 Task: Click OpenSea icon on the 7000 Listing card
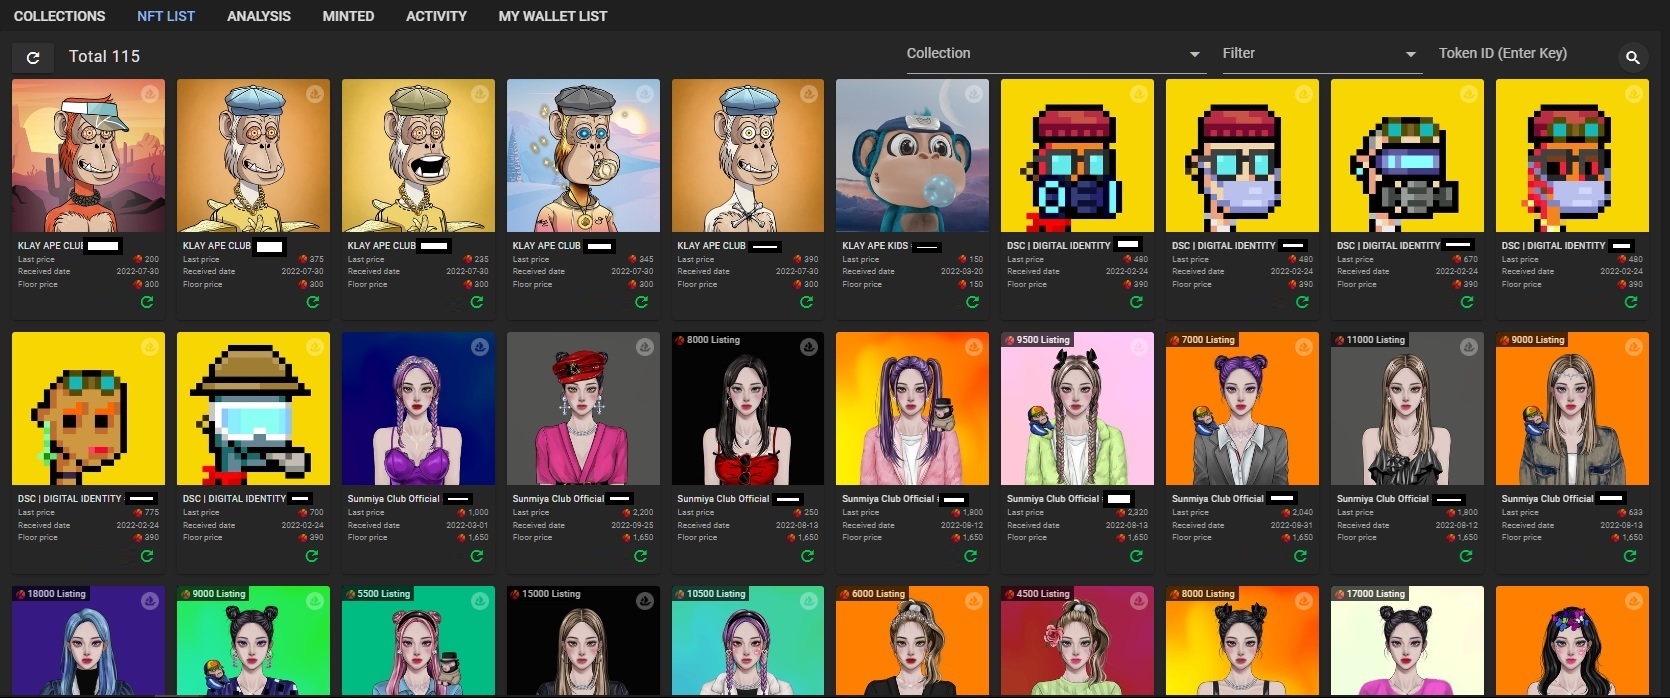pyautogui.click(x=1303, y=347)
